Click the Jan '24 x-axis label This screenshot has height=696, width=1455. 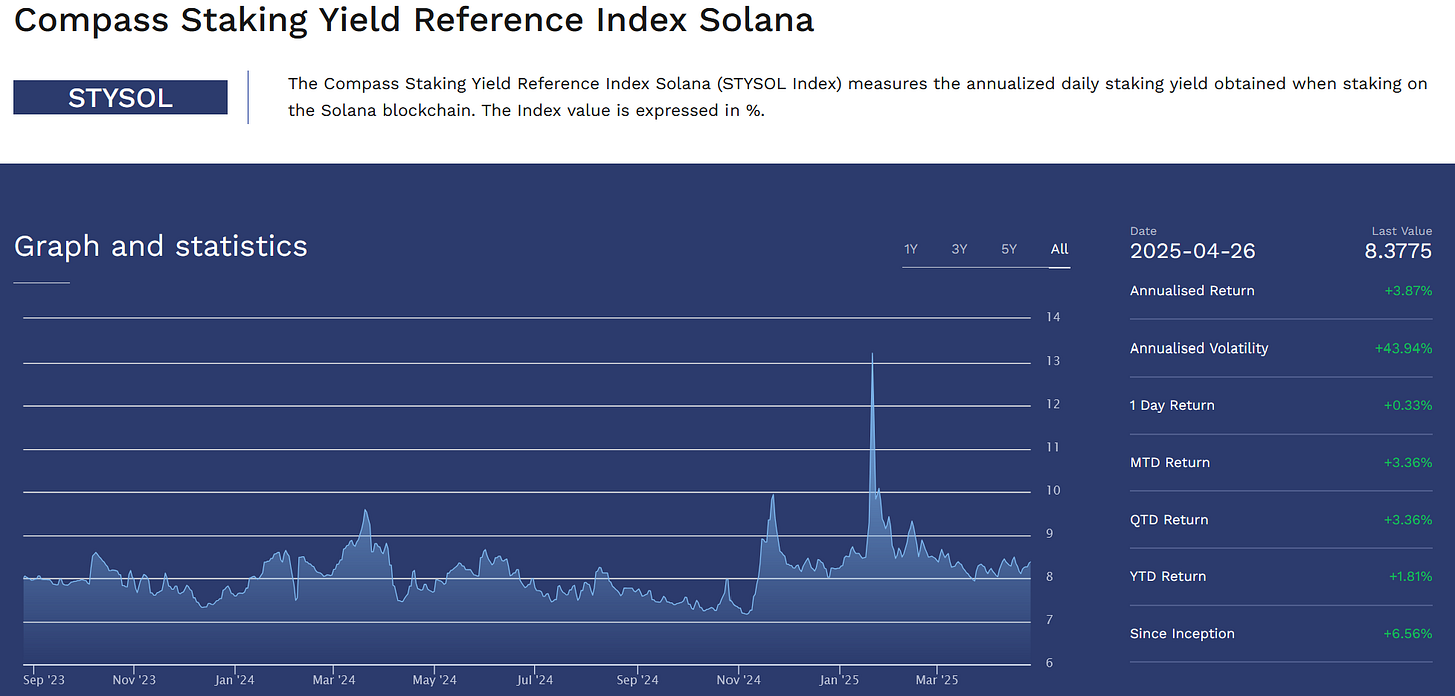click(233, 680)
